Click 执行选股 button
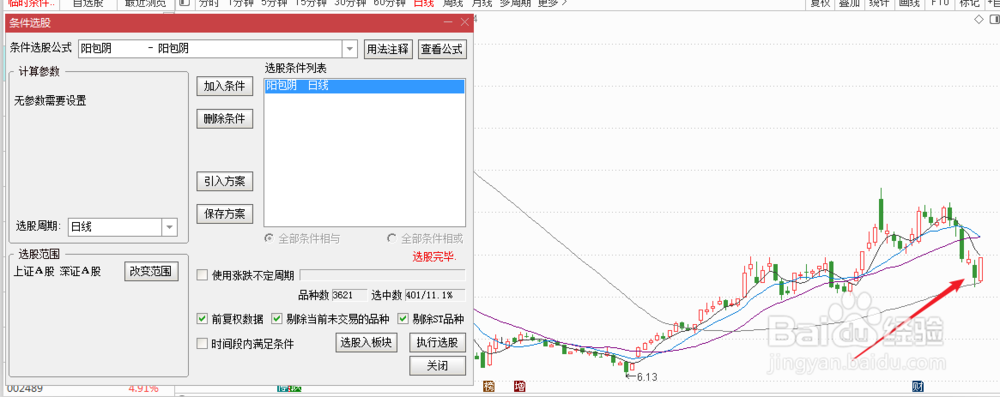1000x397 pixels. tap(437, 343)
